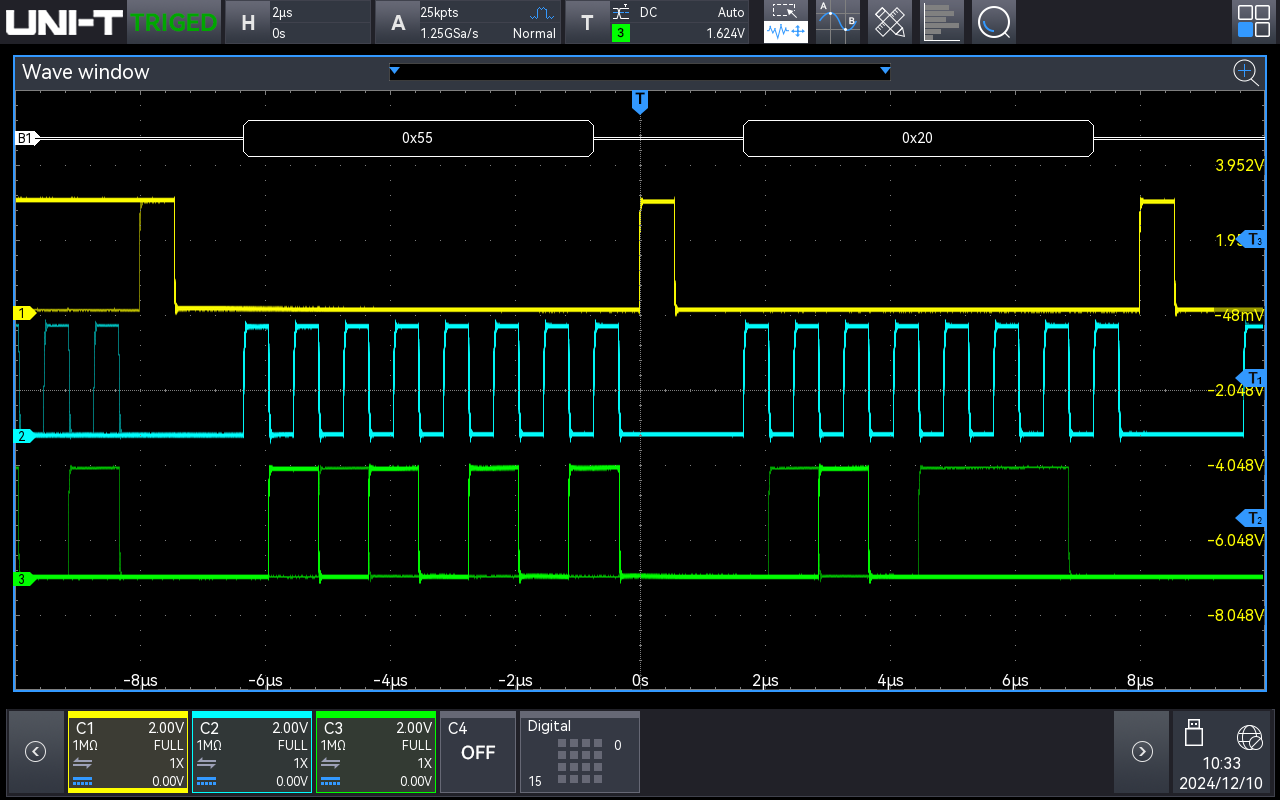Click the C2 1X probe ratio label
The image size is (1280, 800).
(x=300, y=763)
